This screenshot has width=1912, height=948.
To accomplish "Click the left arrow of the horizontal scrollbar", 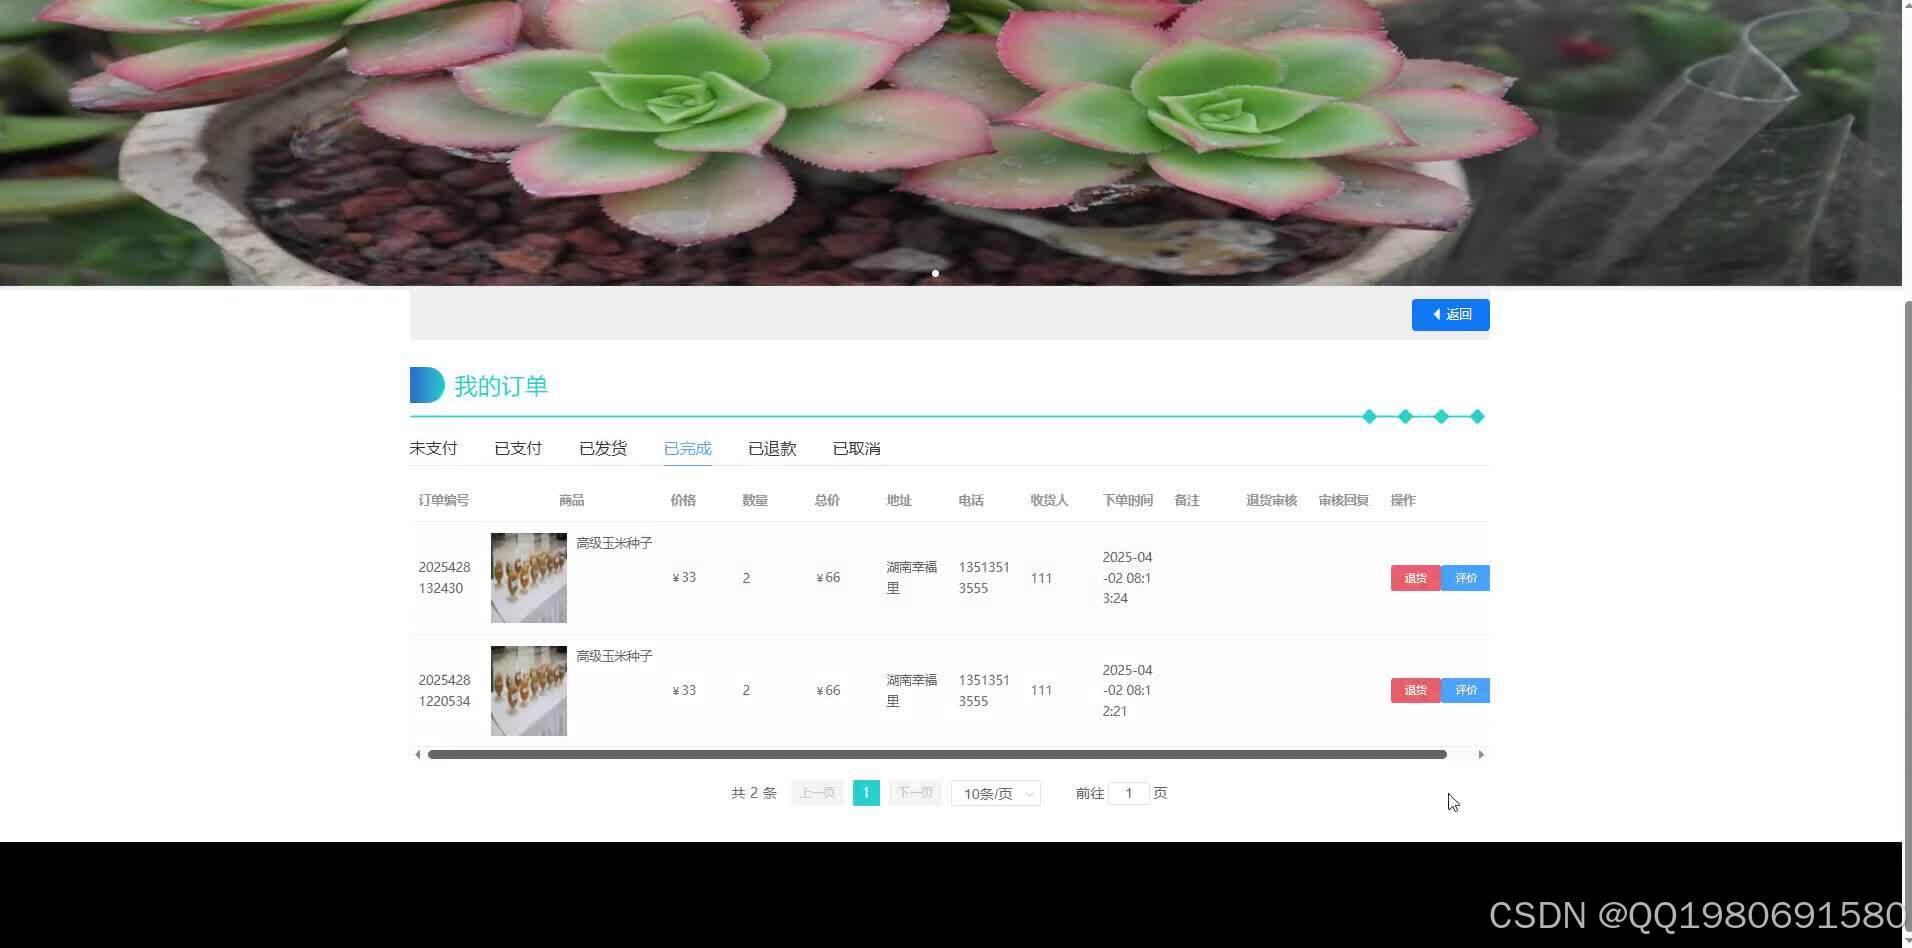I will 417,754.
